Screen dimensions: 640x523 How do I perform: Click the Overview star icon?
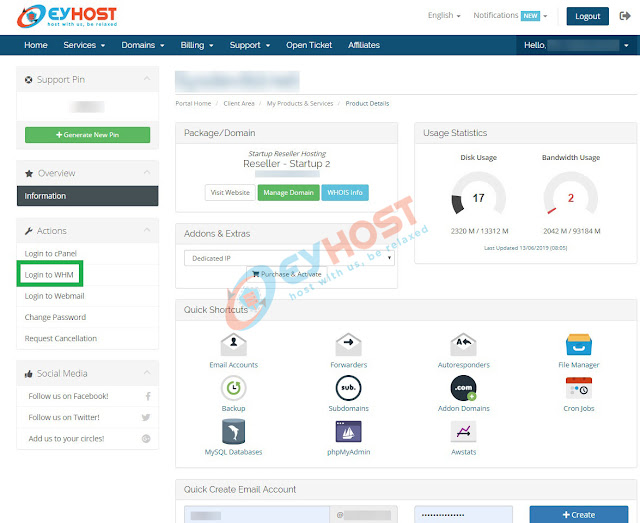pyautogui.click(x=29, y=174)
